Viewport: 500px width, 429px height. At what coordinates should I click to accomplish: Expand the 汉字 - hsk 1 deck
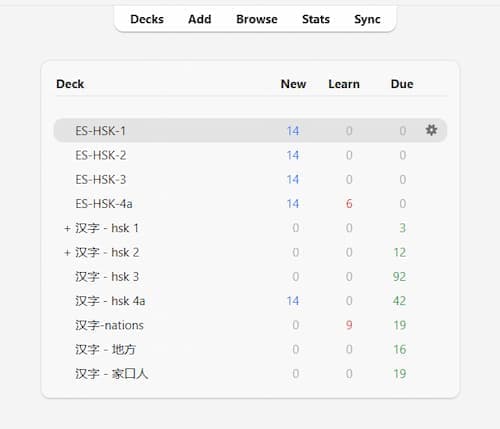tap(67, 228)
